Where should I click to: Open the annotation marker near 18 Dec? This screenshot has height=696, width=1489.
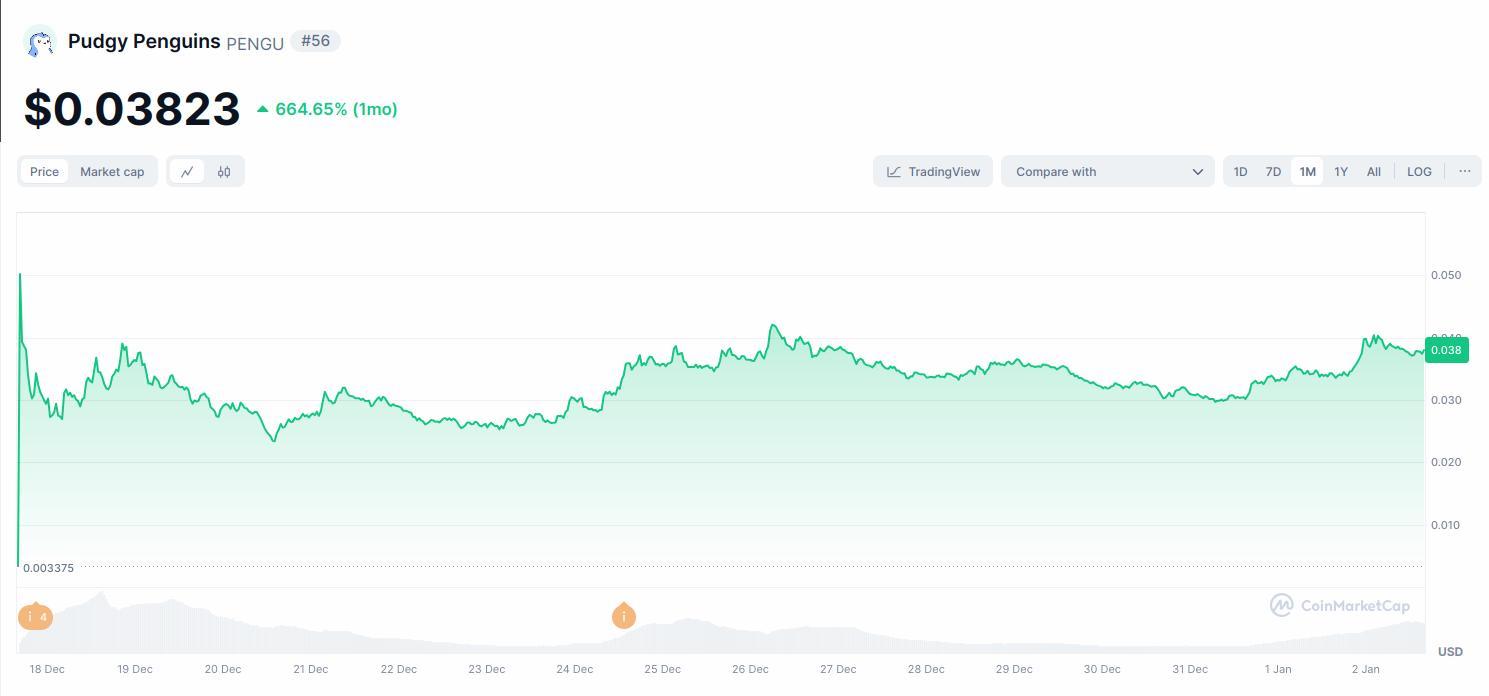(35, 617)
